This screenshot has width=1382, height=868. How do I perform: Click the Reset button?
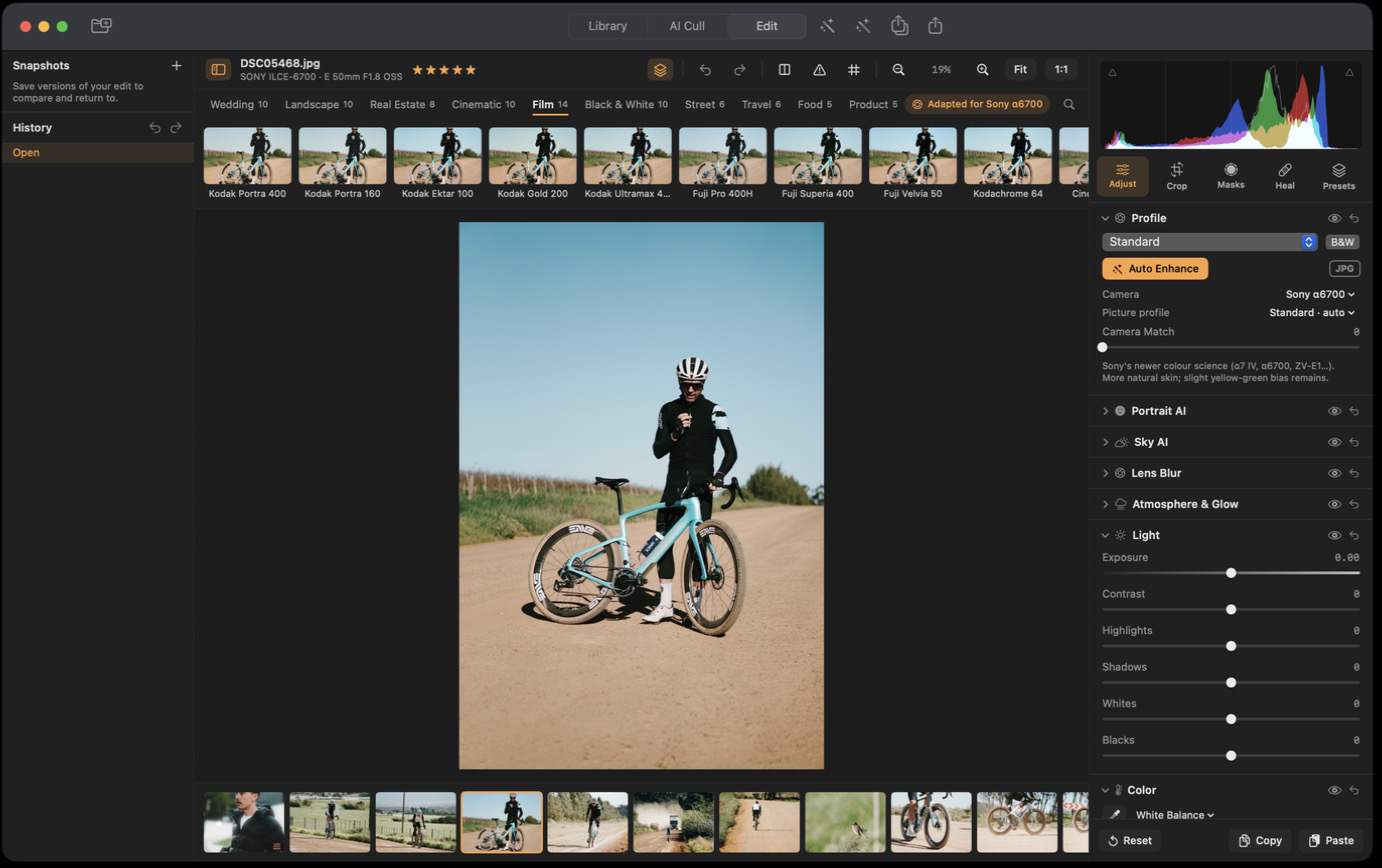click(x=1130, y=840)
